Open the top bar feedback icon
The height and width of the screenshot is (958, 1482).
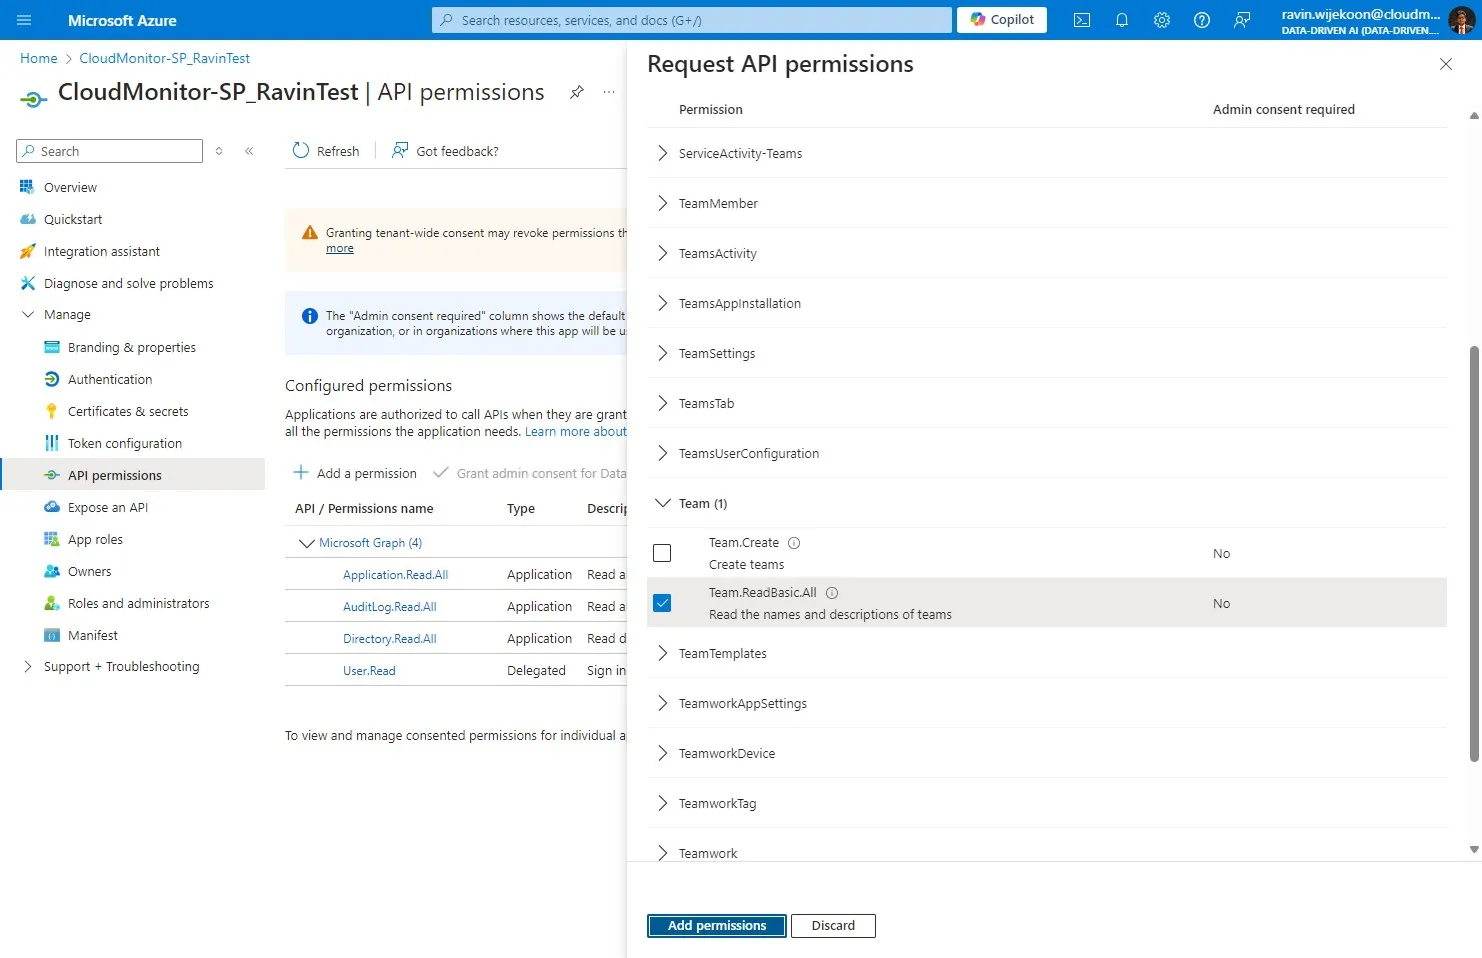click(x=1242, y=20)
